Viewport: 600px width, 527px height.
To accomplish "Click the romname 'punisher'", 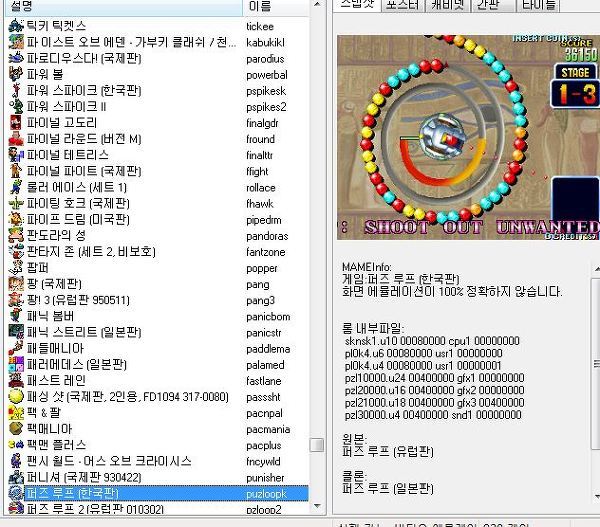I will point(265,478).
